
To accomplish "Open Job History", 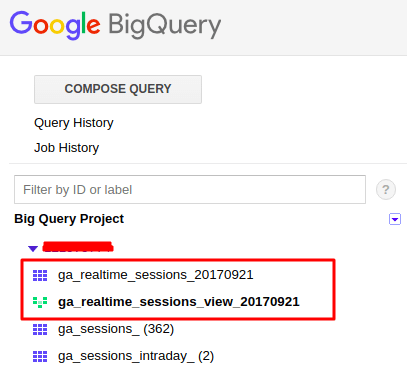I will pos(66,148).
